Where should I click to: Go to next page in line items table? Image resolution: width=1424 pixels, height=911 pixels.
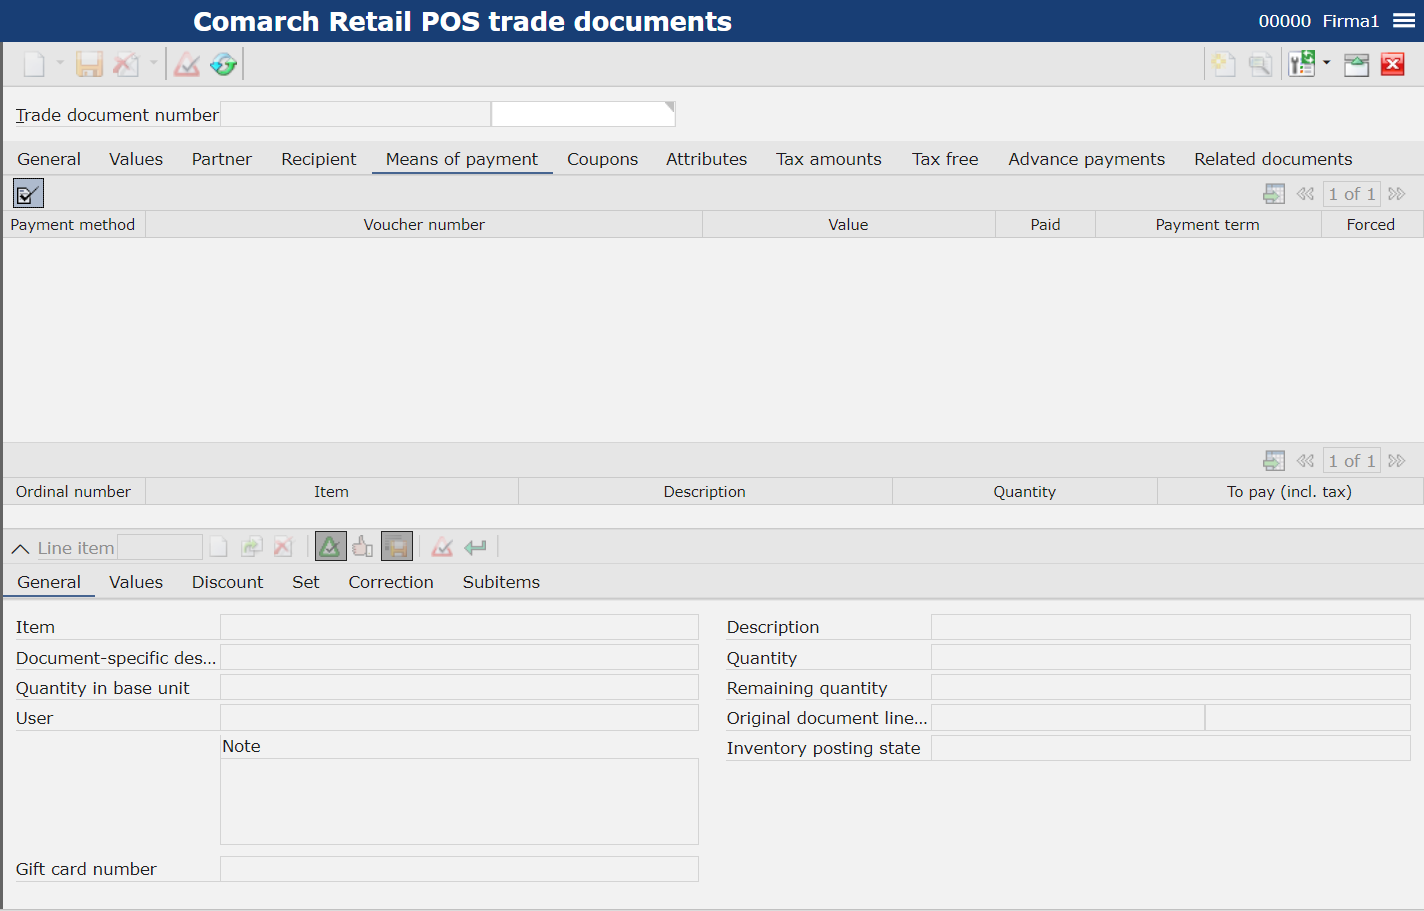[x=1397, y=461]
